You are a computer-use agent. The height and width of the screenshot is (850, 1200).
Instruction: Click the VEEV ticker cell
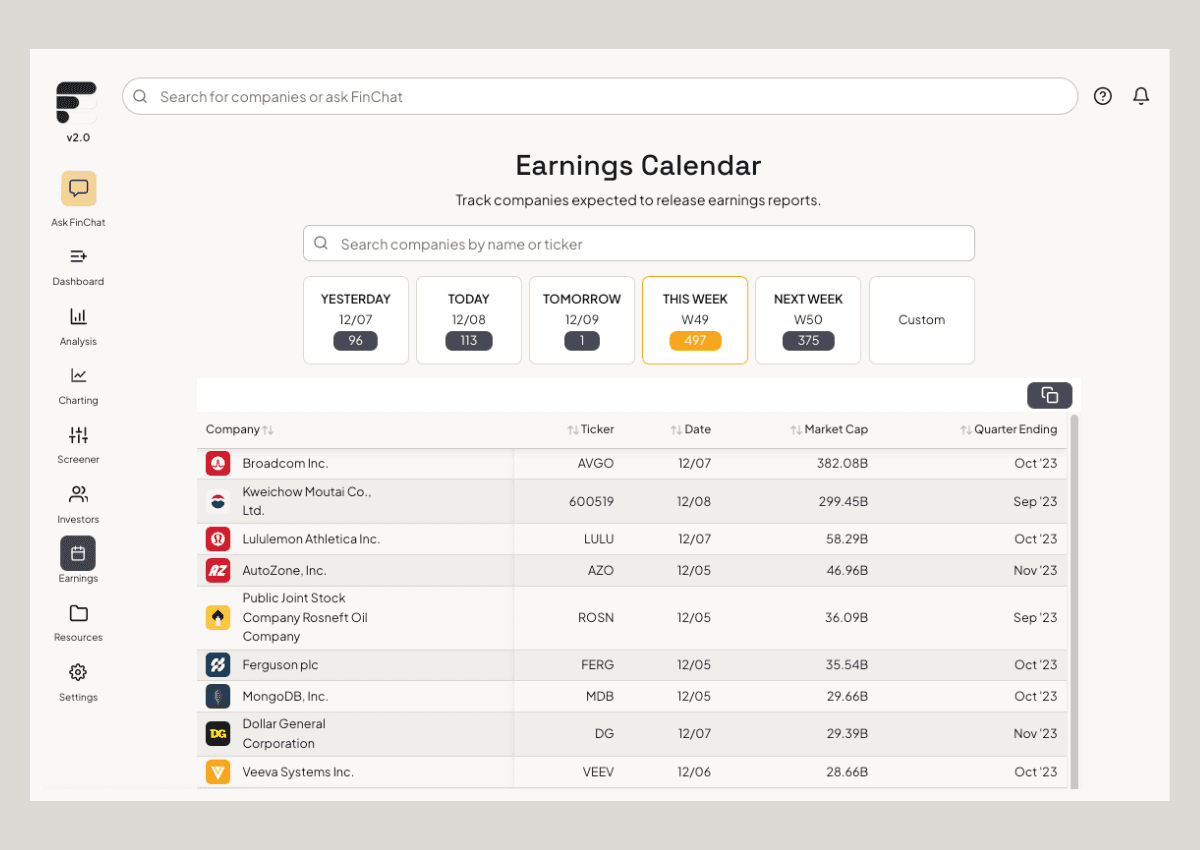(598, 772)
